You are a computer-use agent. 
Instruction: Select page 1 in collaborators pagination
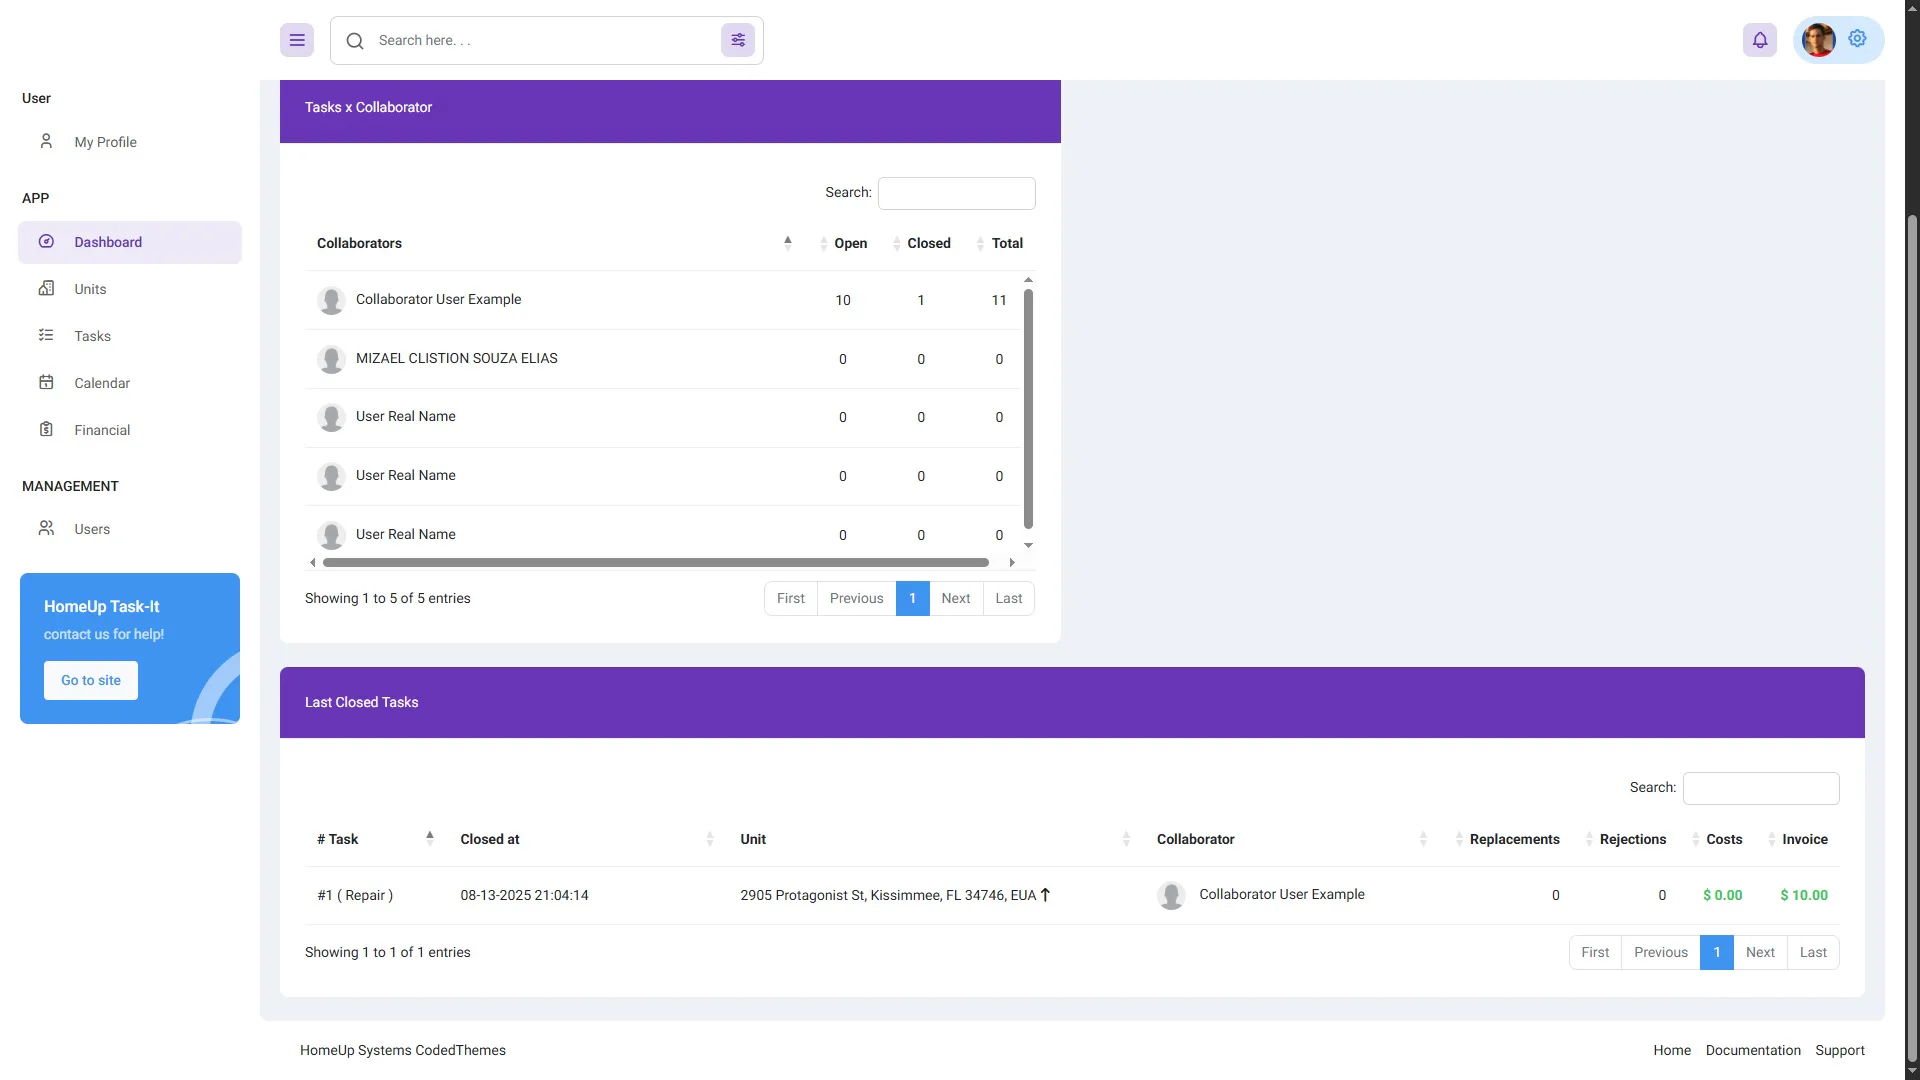(912, 598)
